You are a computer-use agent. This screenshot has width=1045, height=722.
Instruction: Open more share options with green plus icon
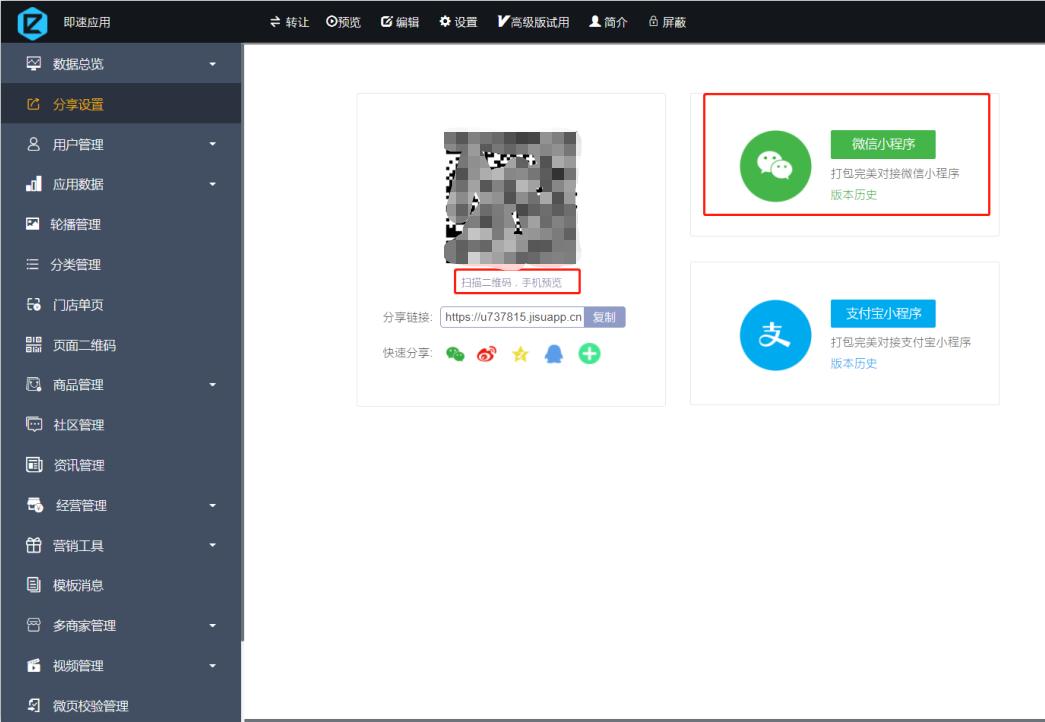(589, 353)
